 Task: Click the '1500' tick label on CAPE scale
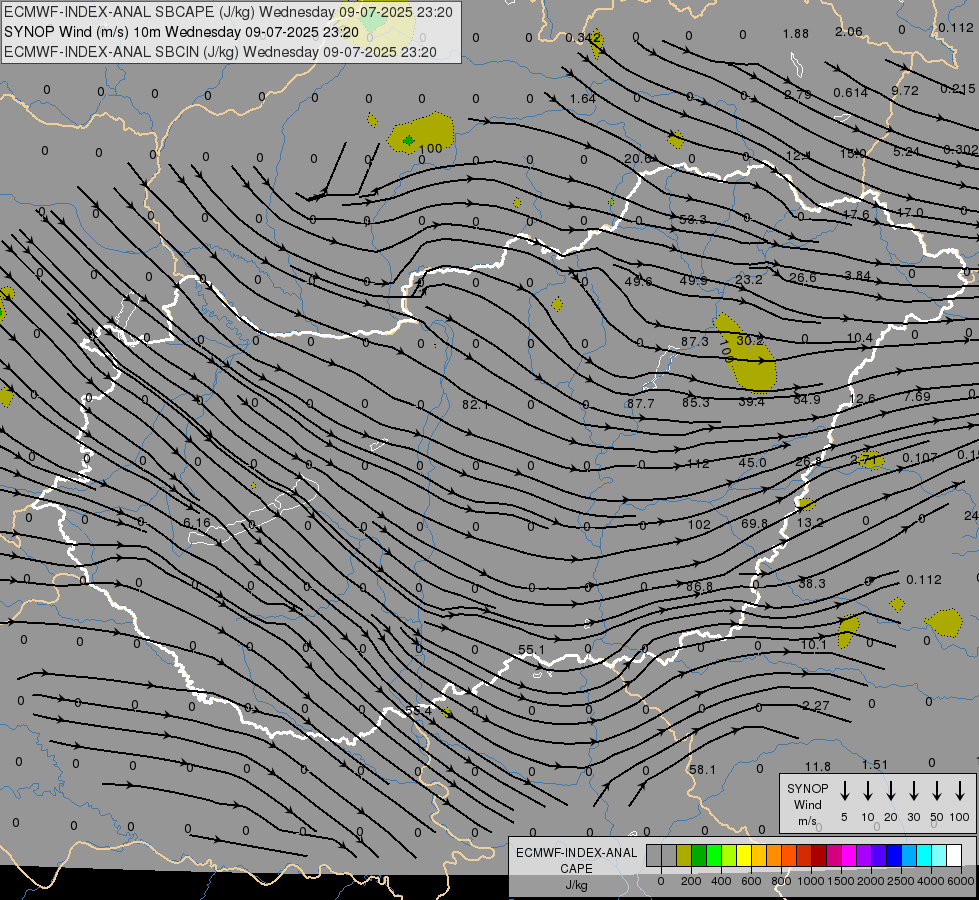point(841,881)
